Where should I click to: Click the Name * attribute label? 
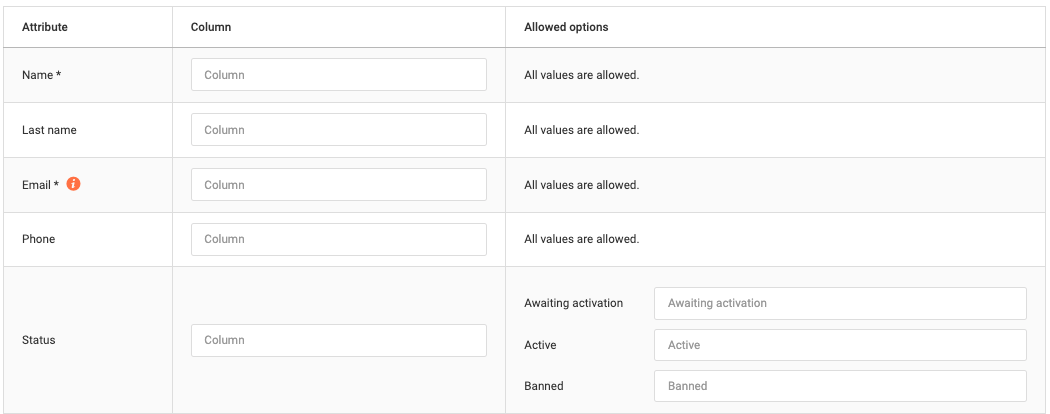point(42,75)
